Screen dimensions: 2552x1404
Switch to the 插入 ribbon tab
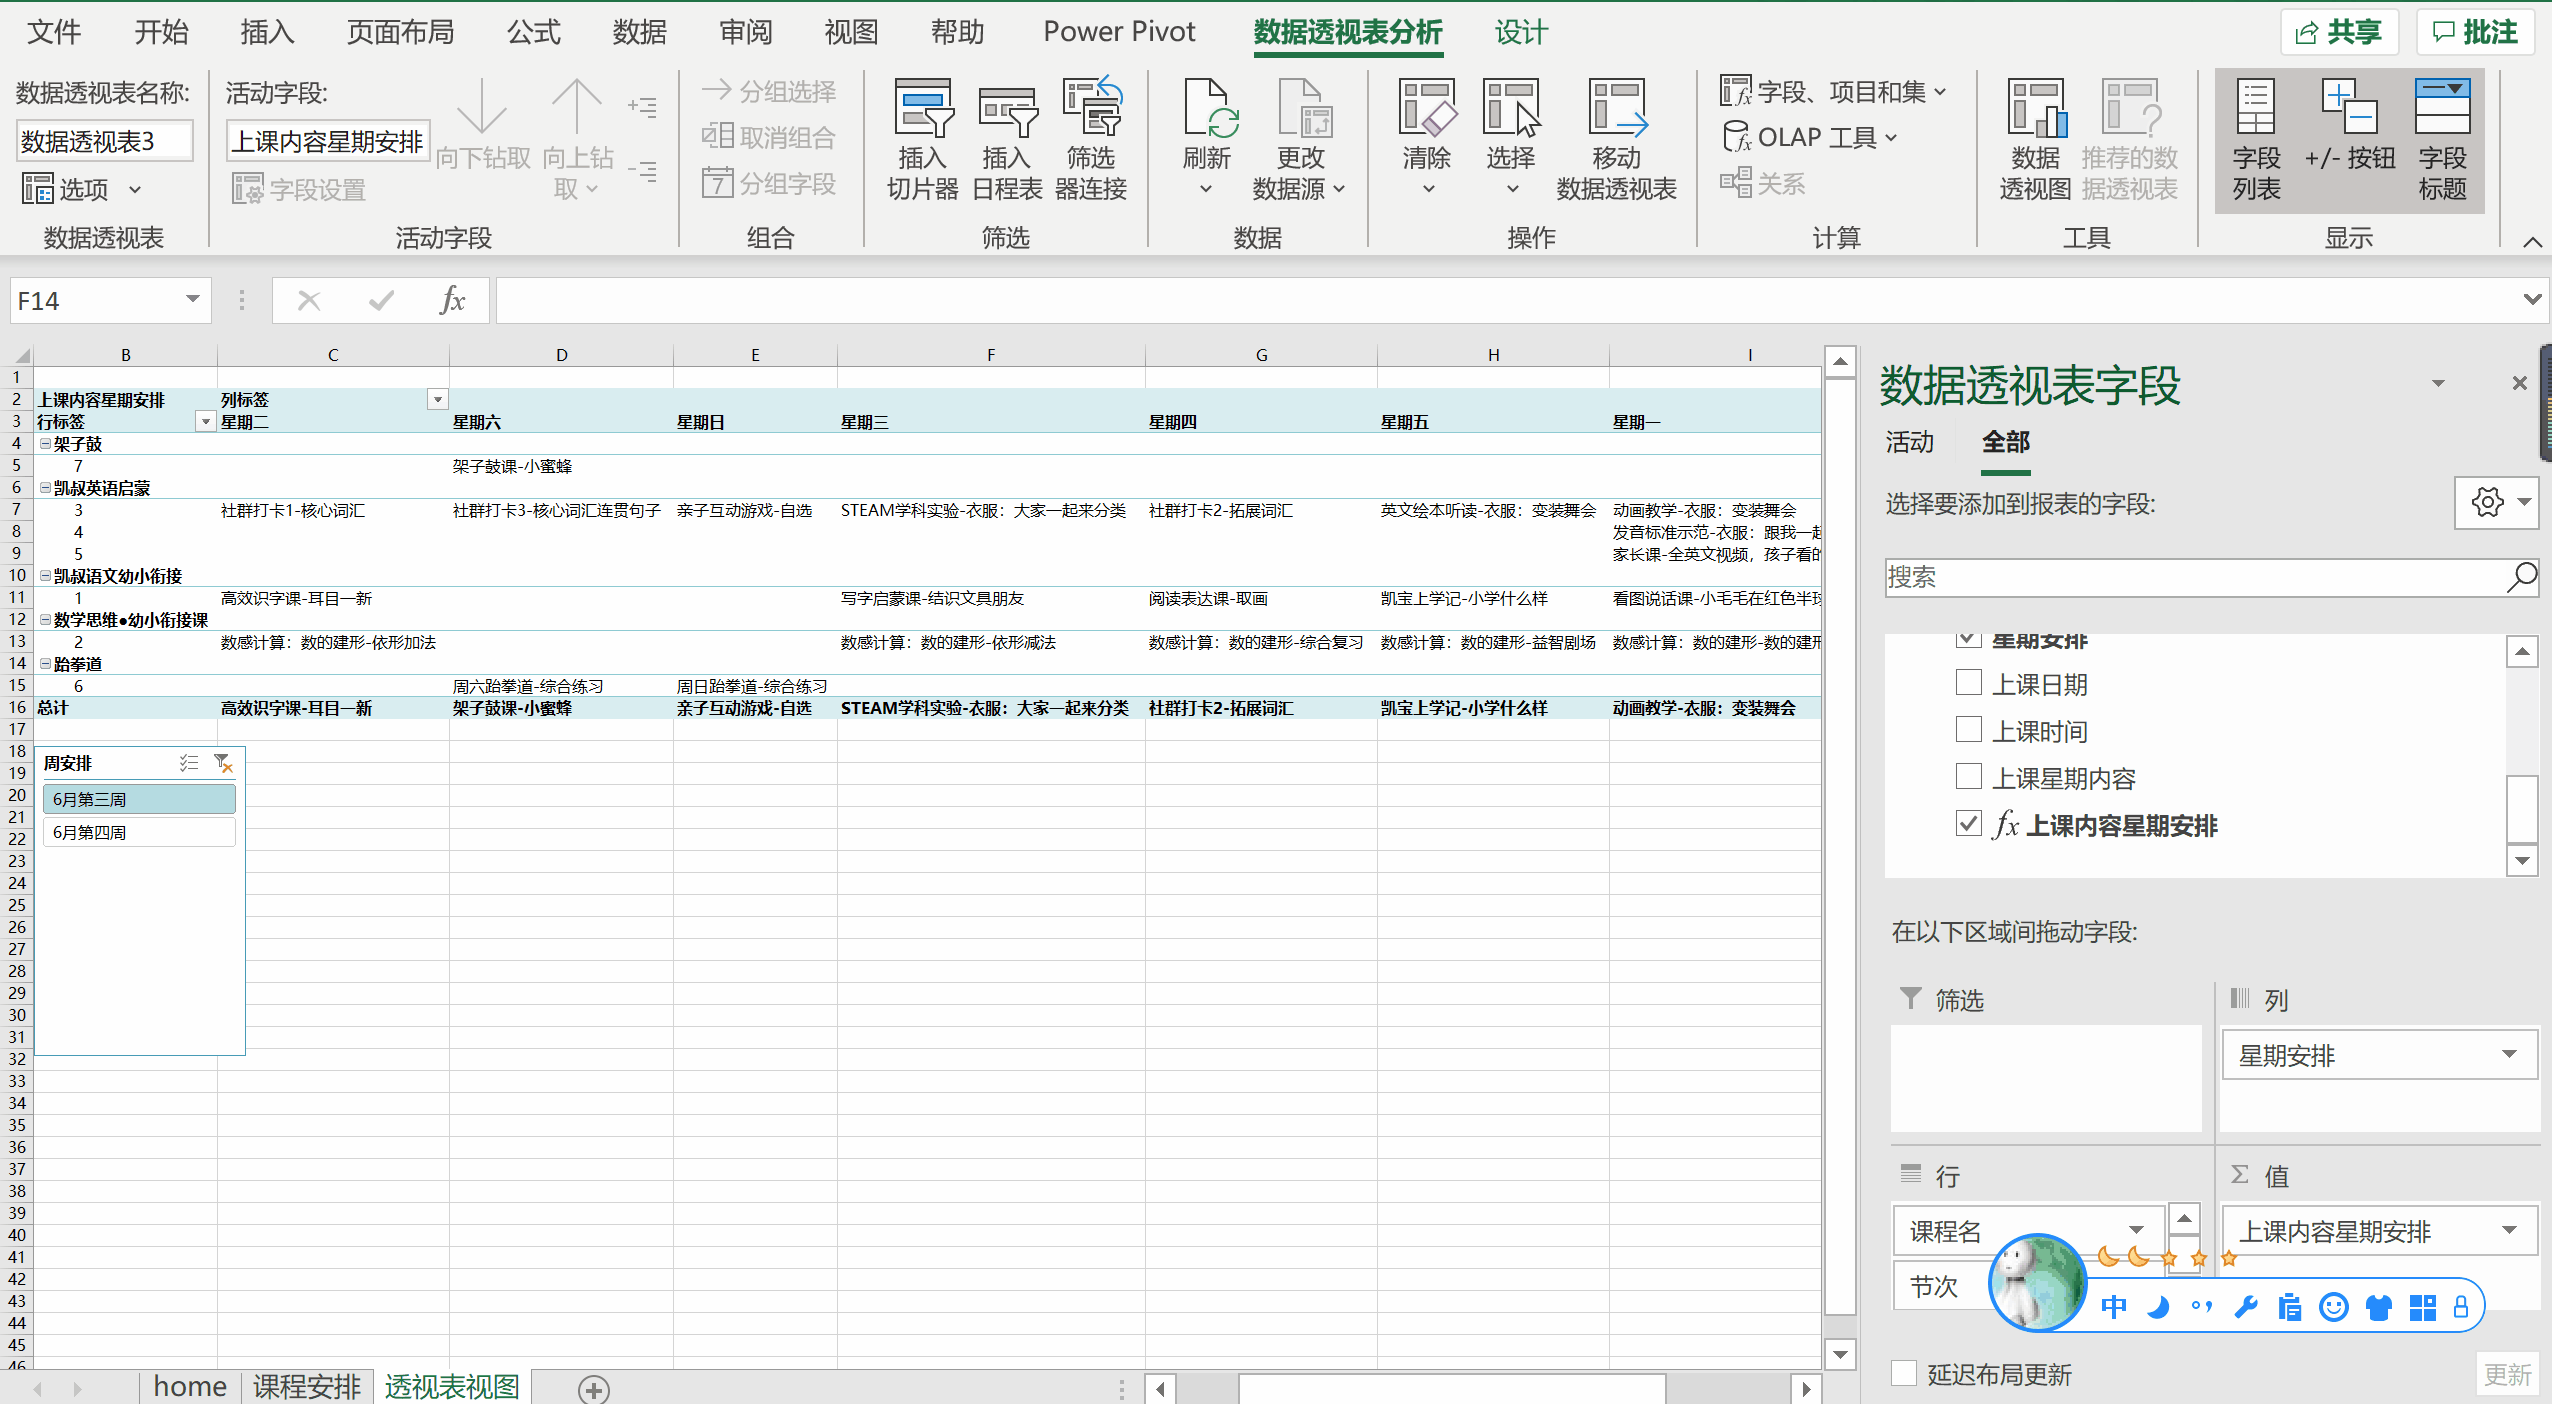267,32
